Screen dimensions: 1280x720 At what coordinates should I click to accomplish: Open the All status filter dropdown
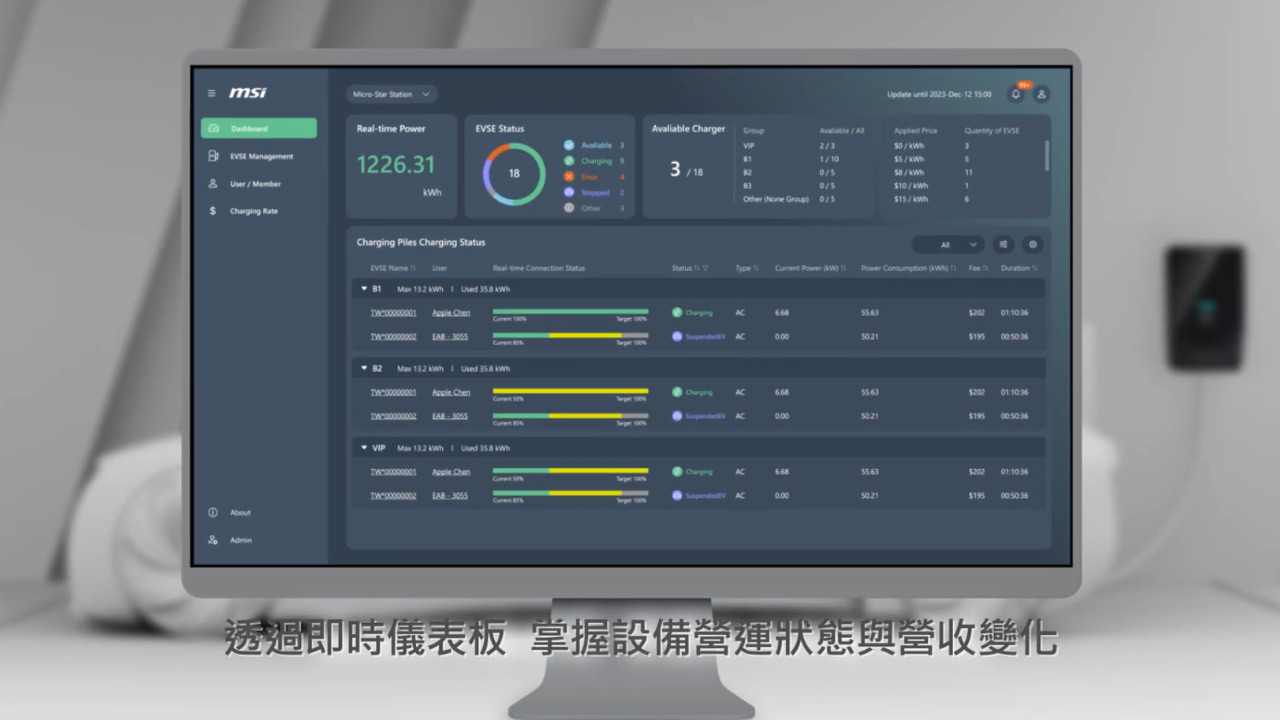pyautogui.click(x=947, y=244)
